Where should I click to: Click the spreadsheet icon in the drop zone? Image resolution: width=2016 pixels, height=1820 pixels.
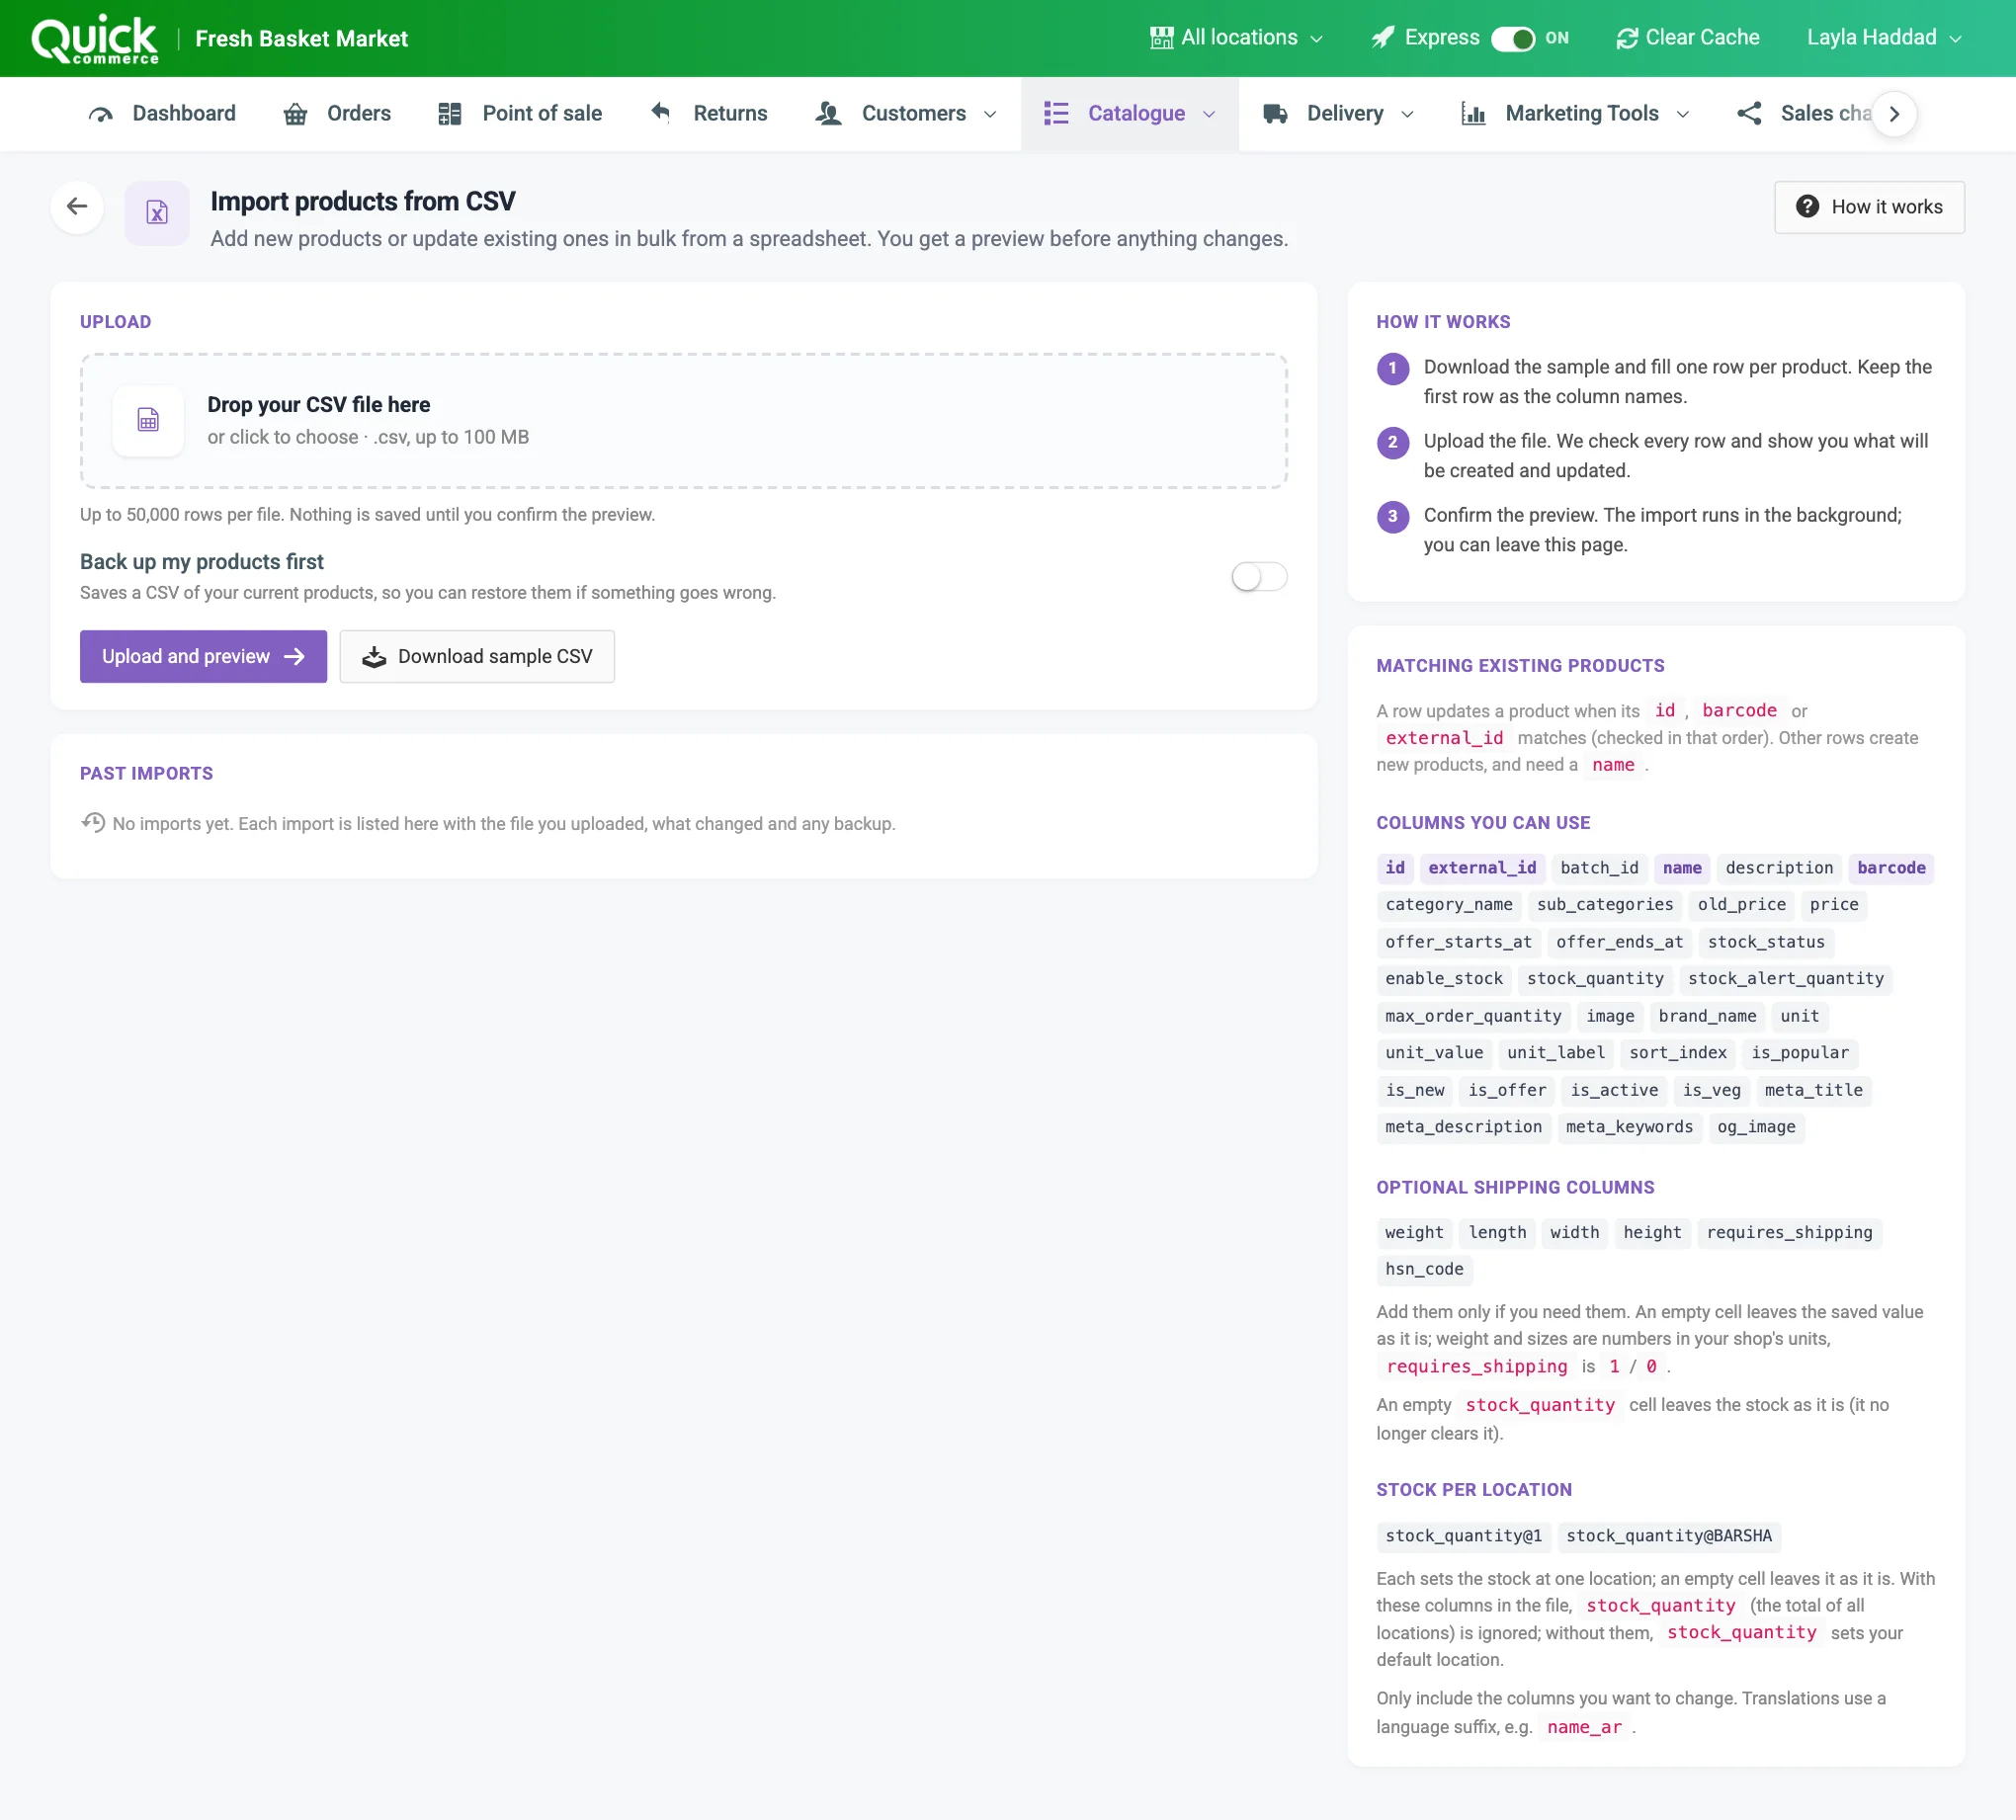[148, 421]
